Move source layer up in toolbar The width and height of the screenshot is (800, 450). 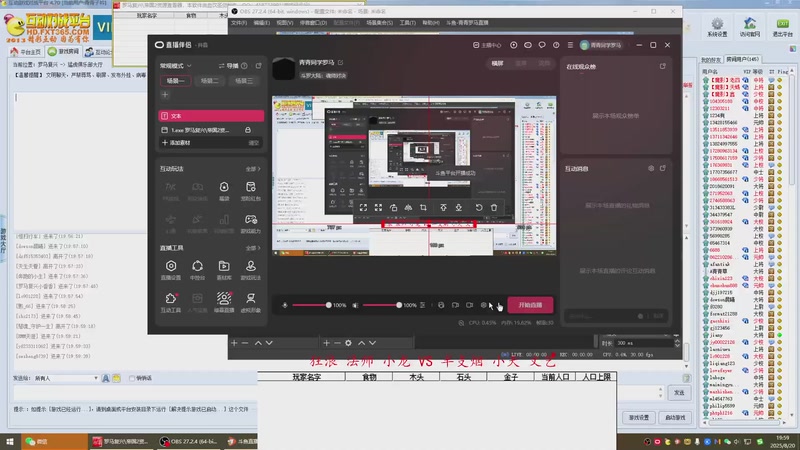tap(443, 208)
